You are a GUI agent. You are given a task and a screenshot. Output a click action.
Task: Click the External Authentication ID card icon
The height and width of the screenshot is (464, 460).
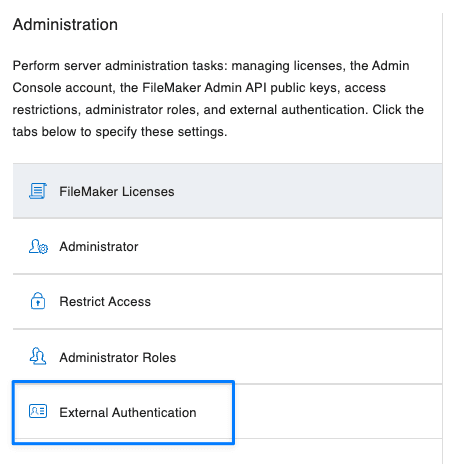[x=38, y=411]
